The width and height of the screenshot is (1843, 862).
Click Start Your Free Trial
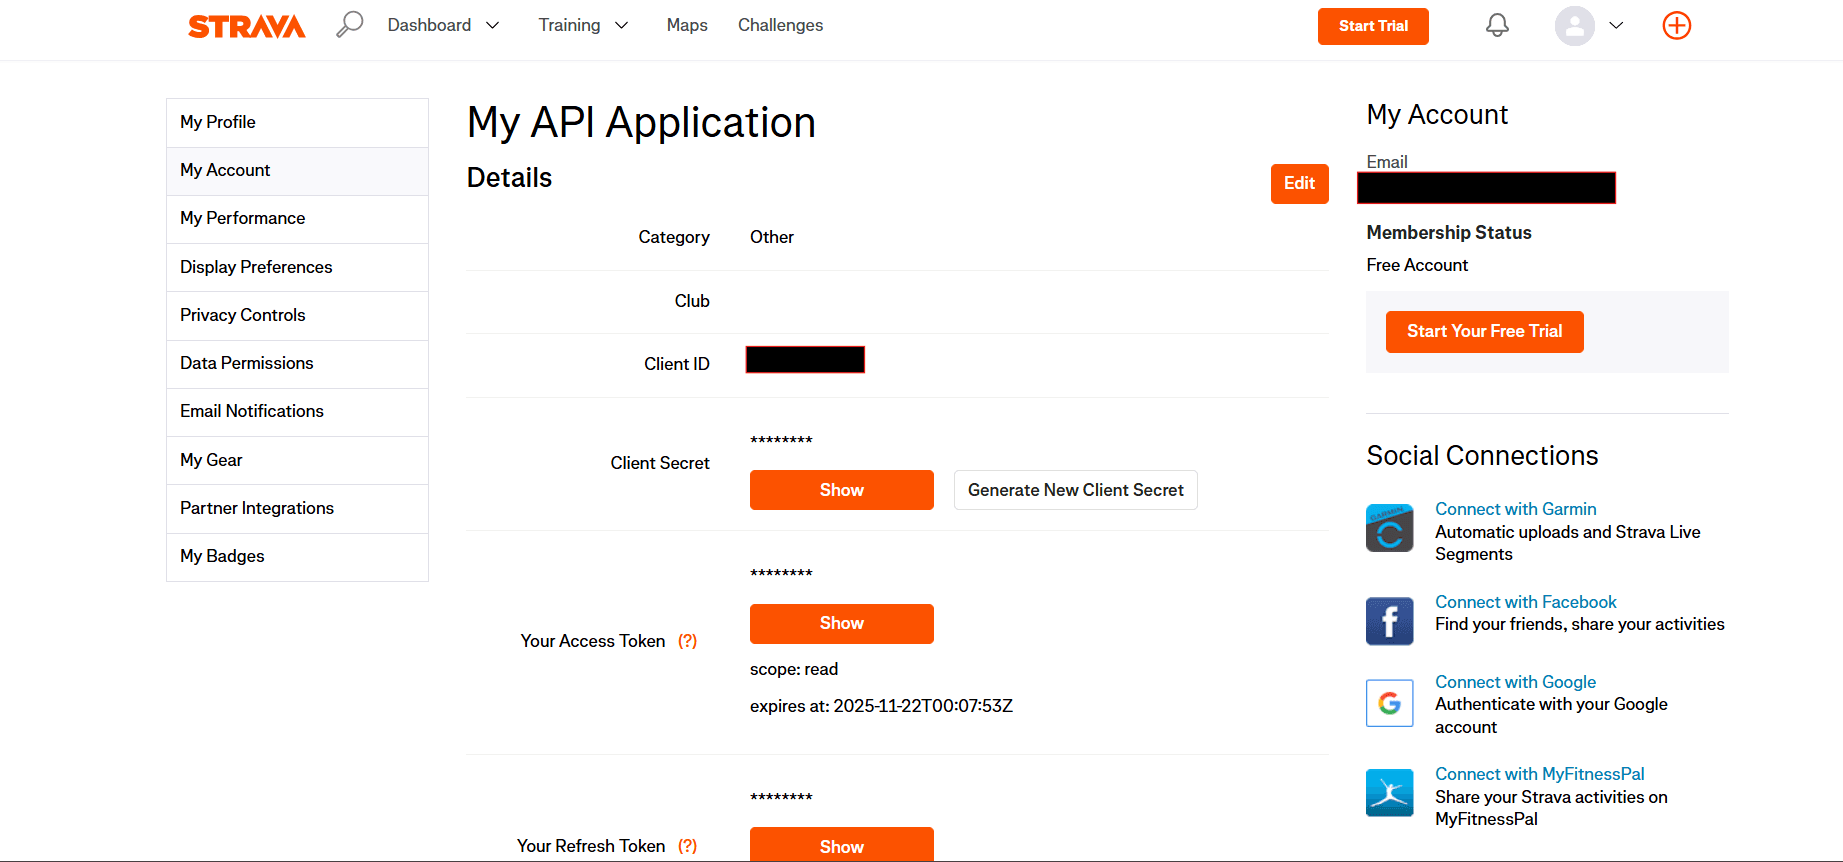point(1484,332)
